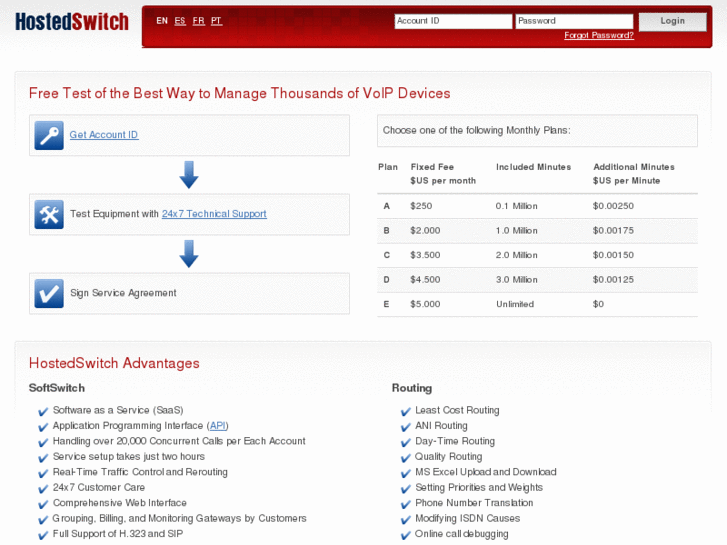727x545 pixels.
Task: Switch language to ES
Action: (x=180, y=21)
